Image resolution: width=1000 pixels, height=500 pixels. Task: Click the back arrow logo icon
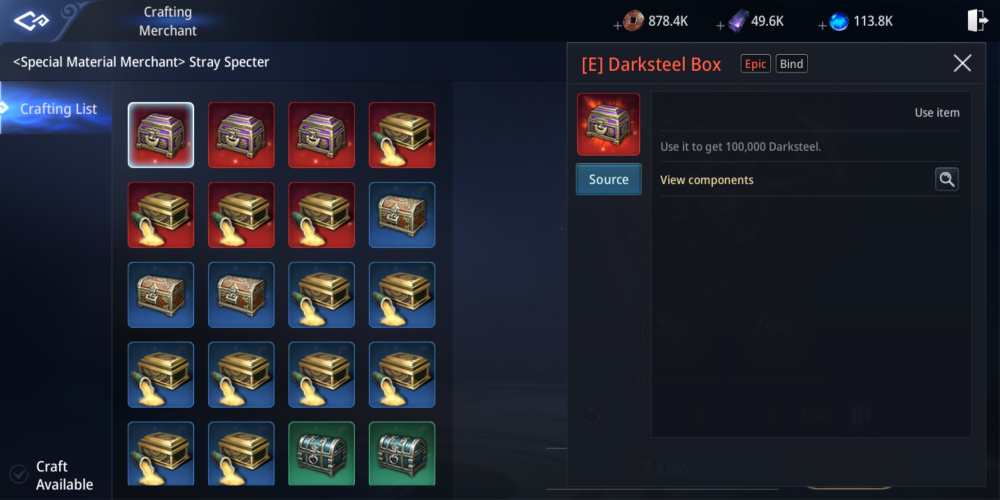[x=31, y=21]
